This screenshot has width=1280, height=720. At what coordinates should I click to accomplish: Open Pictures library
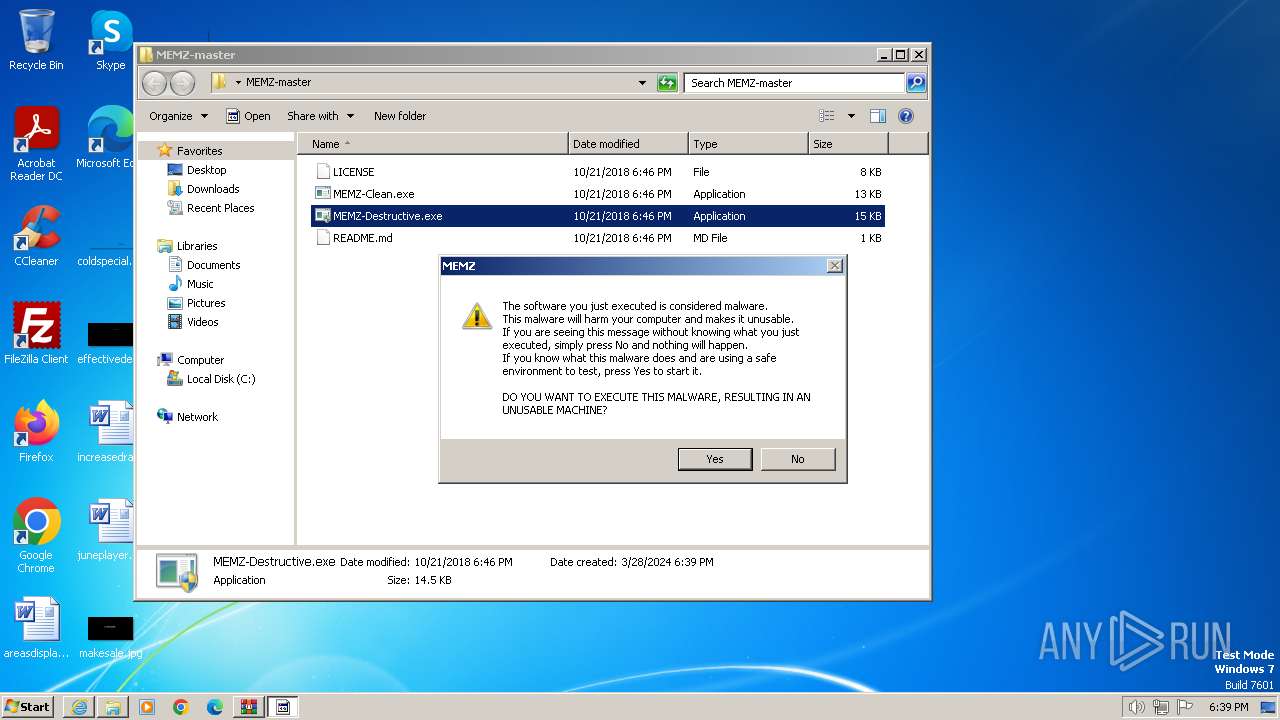coord(206,303)
